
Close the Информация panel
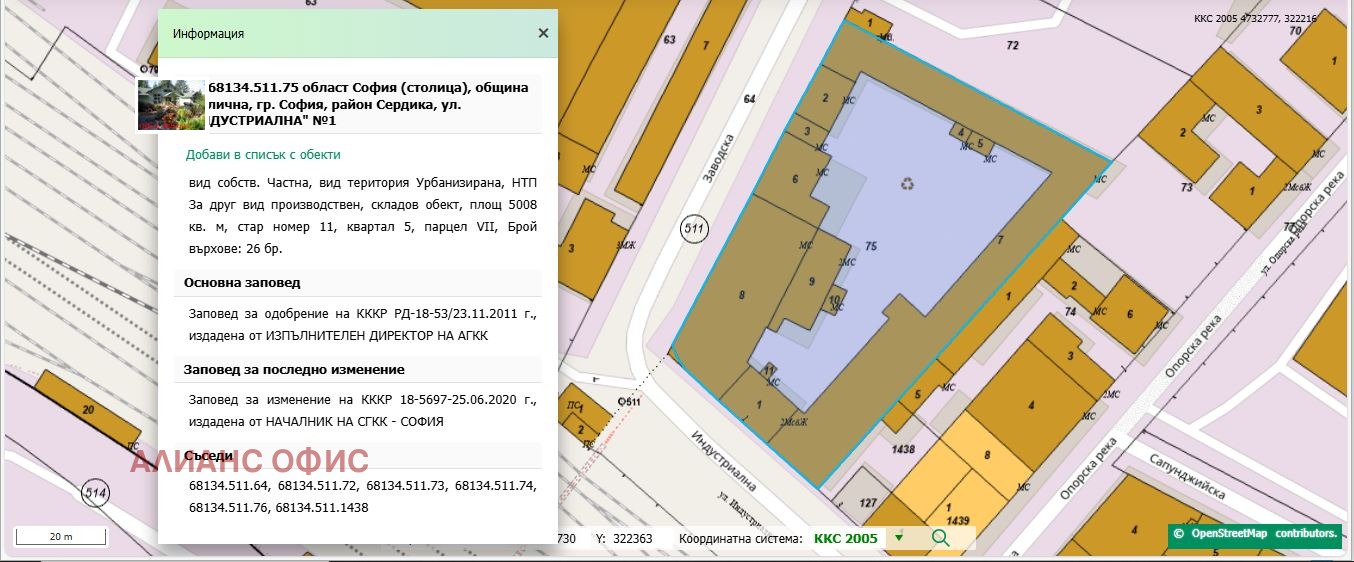coord(543,33)
